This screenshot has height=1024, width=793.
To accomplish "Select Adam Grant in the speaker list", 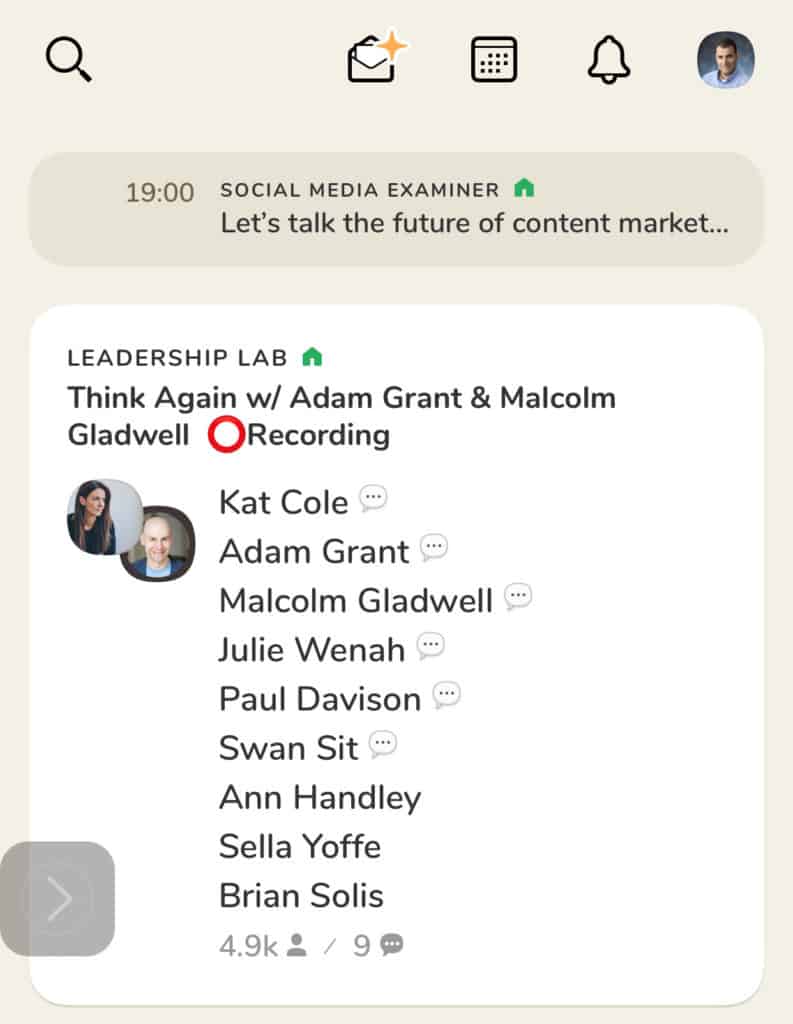I will coord(314,551).
